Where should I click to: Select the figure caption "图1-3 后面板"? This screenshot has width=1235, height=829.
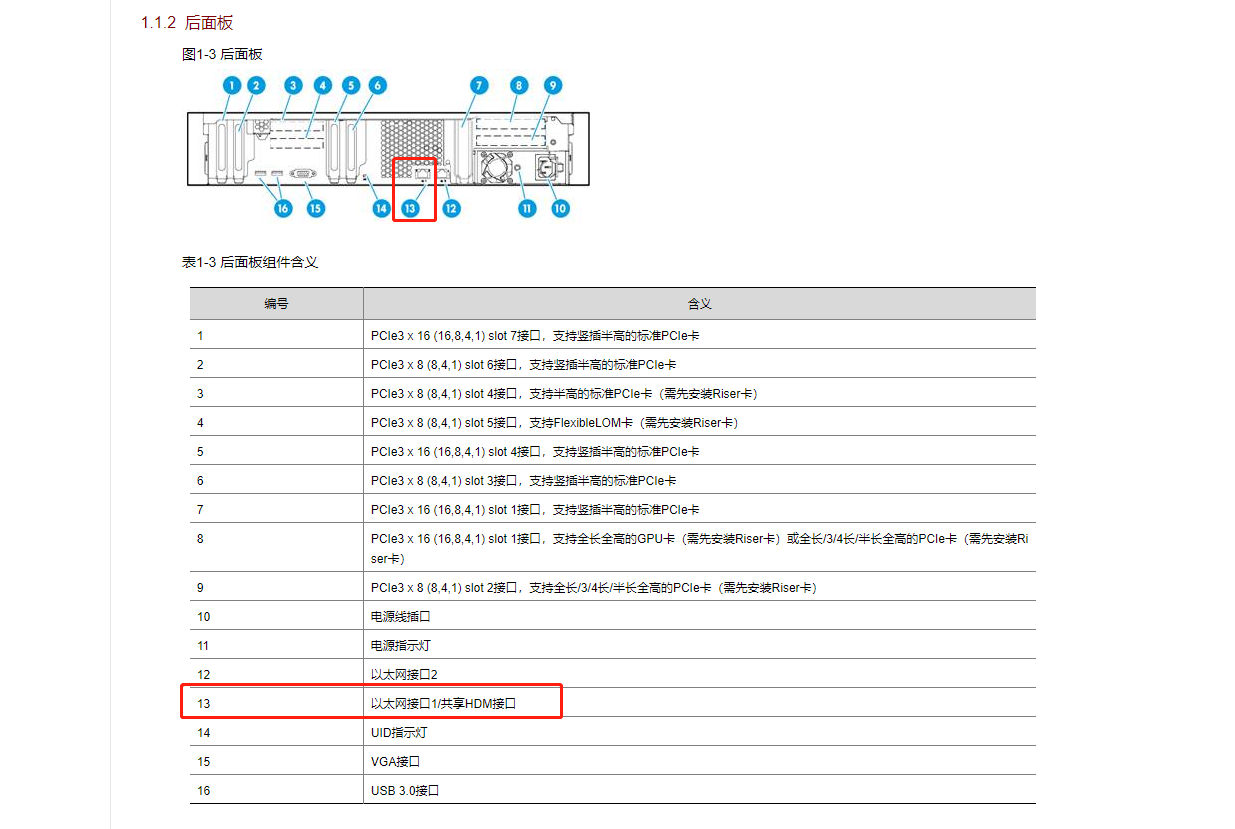point(222,54)
